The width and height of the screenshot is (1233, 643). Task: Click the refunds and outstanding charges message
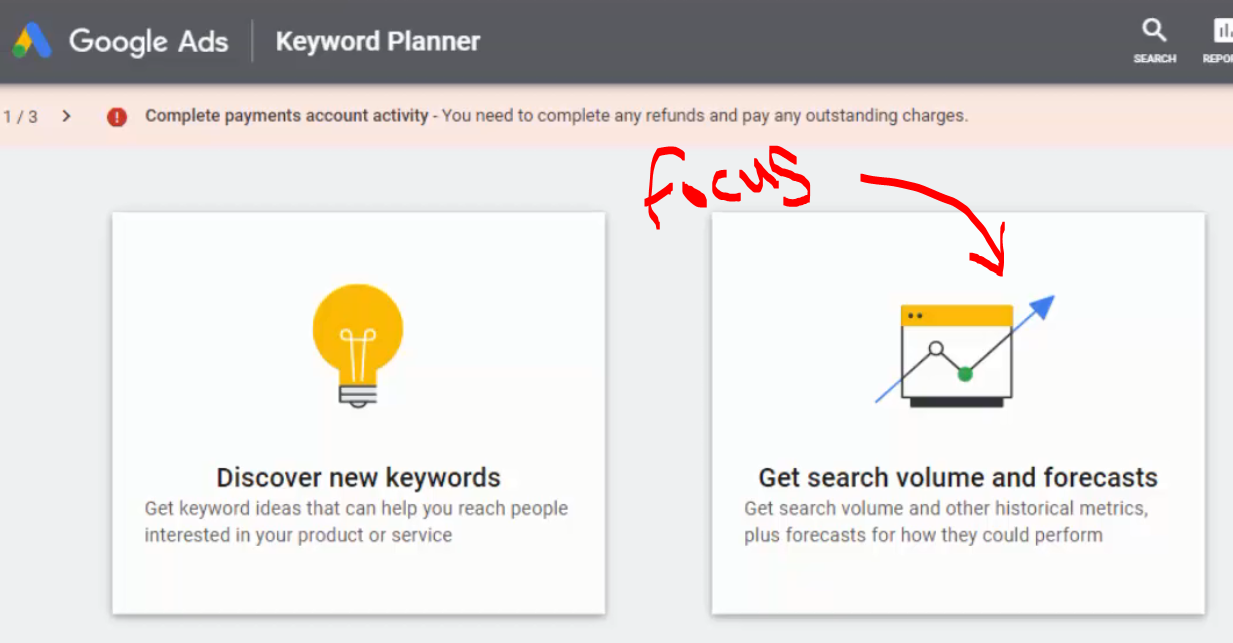point(704,116)
